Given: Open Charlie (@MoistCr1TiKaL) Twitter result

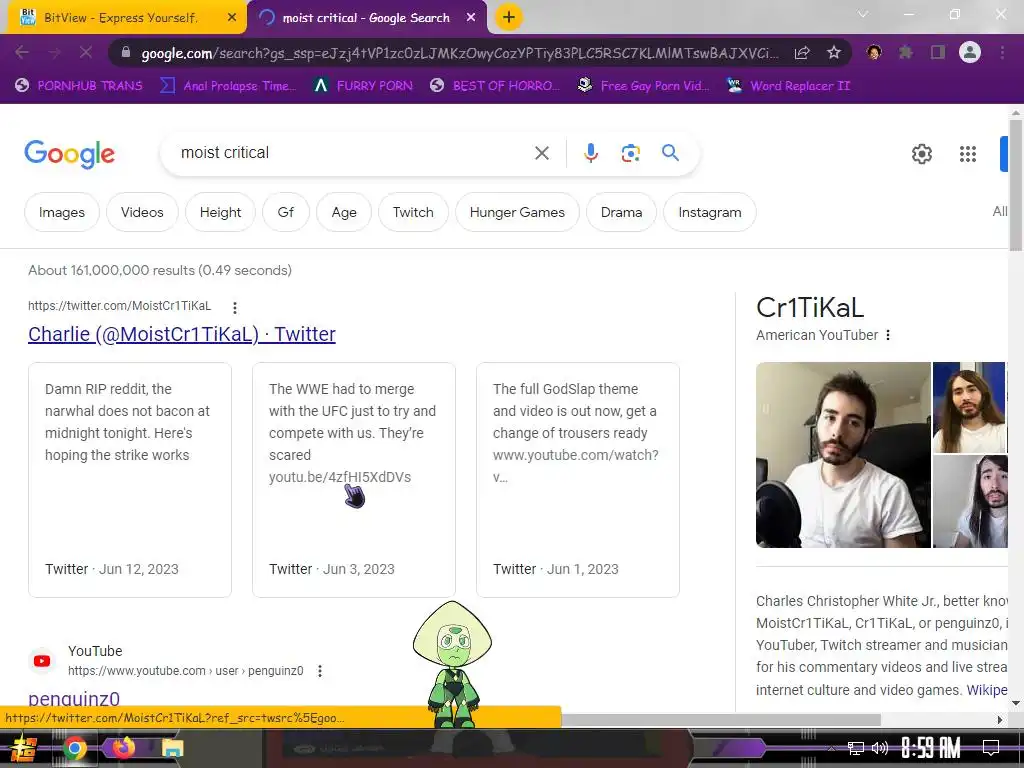Looking at the screenshot, I should pyautogui.click(x=182, y=334).
